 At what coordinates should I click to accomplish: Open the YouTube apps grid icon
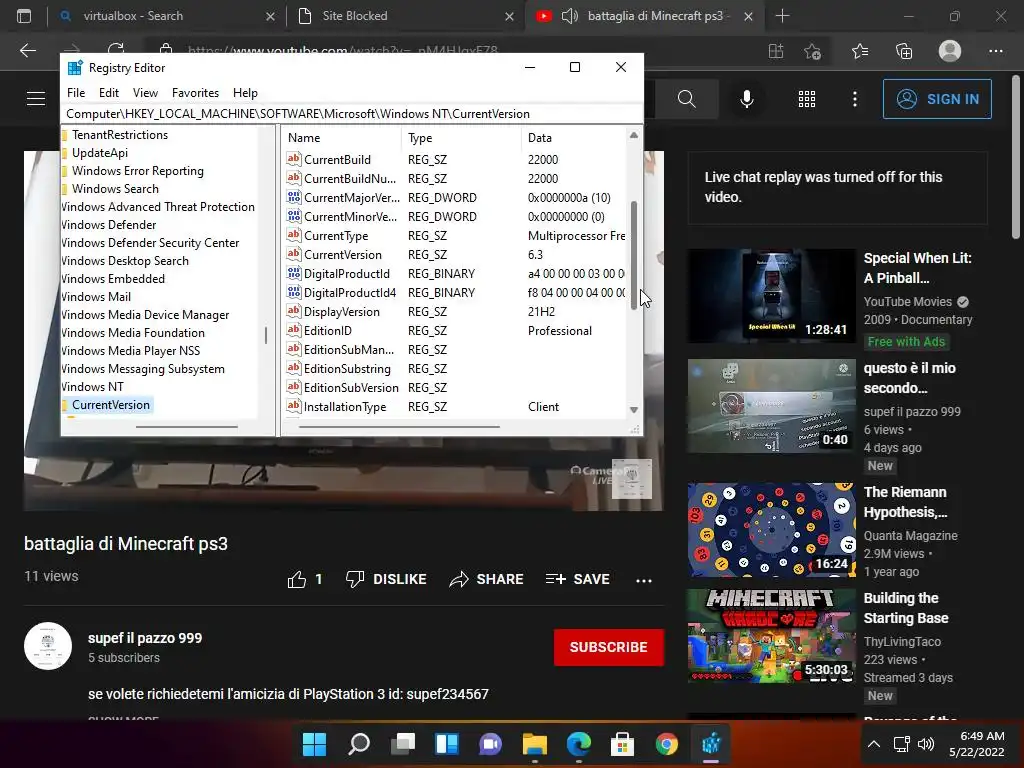click(x=807, y=99)
